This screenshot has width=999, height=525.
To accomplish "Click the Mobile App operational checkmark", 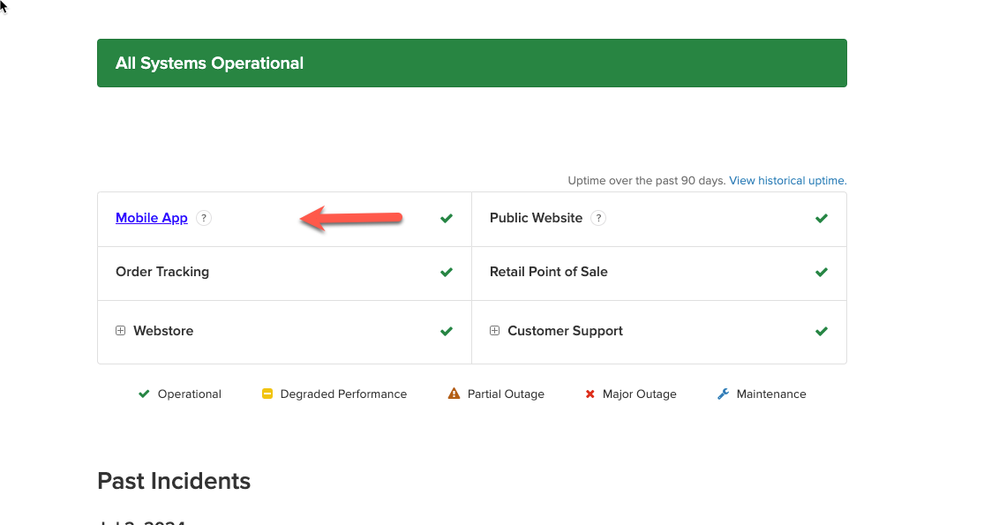I will coord(447,219).
